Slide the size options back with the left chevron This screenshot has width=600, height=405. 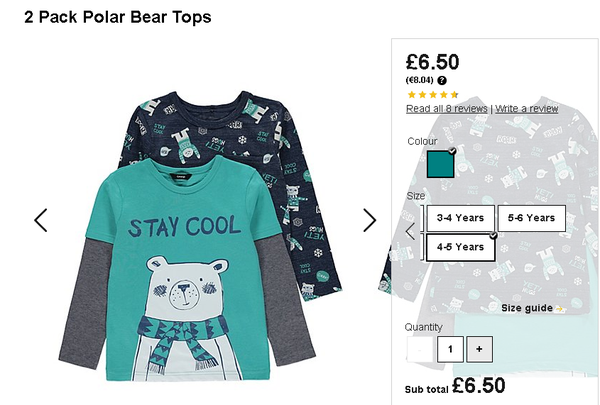pos(410,231)
